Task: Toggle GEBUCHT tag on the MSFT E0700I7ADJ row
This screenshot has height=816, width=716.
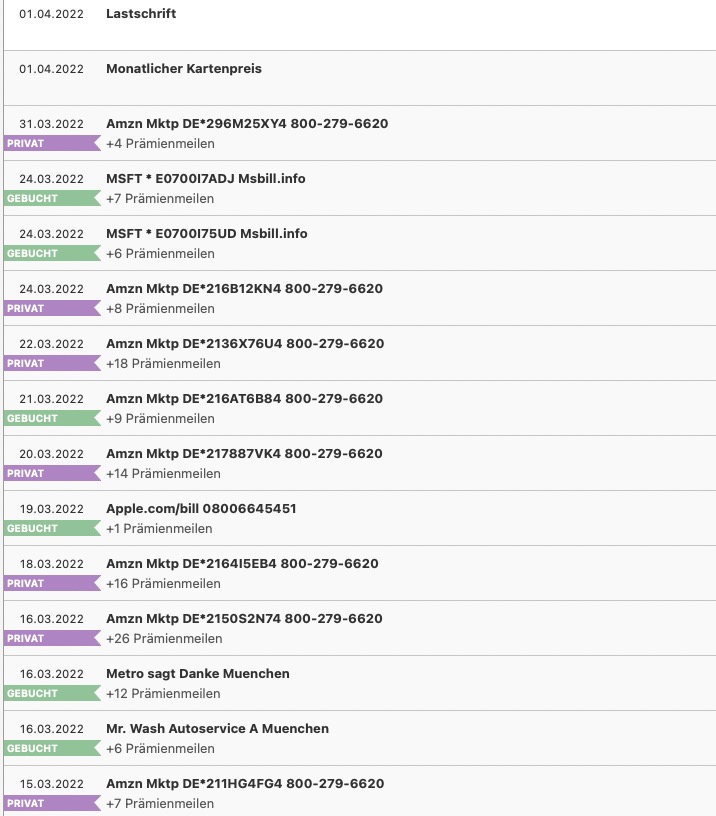Action: (x=52, y=198)
